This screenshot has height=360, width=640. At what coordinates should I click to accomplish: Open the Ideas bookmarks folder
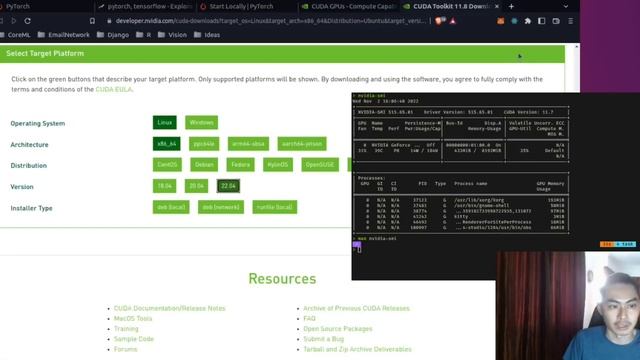(207, 35)
